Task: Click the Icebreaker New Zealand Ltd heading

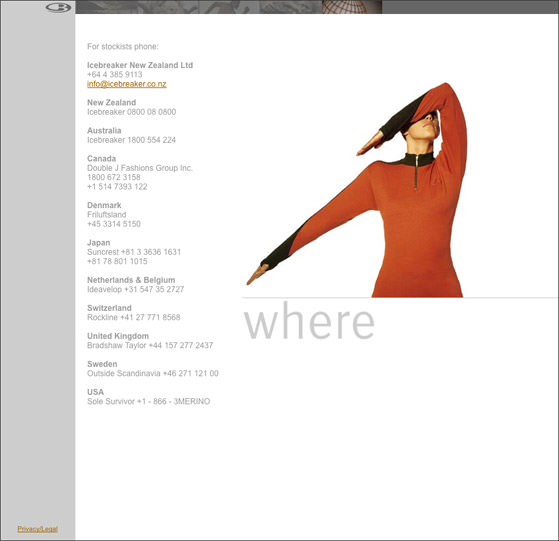Action: coord(140,65)
